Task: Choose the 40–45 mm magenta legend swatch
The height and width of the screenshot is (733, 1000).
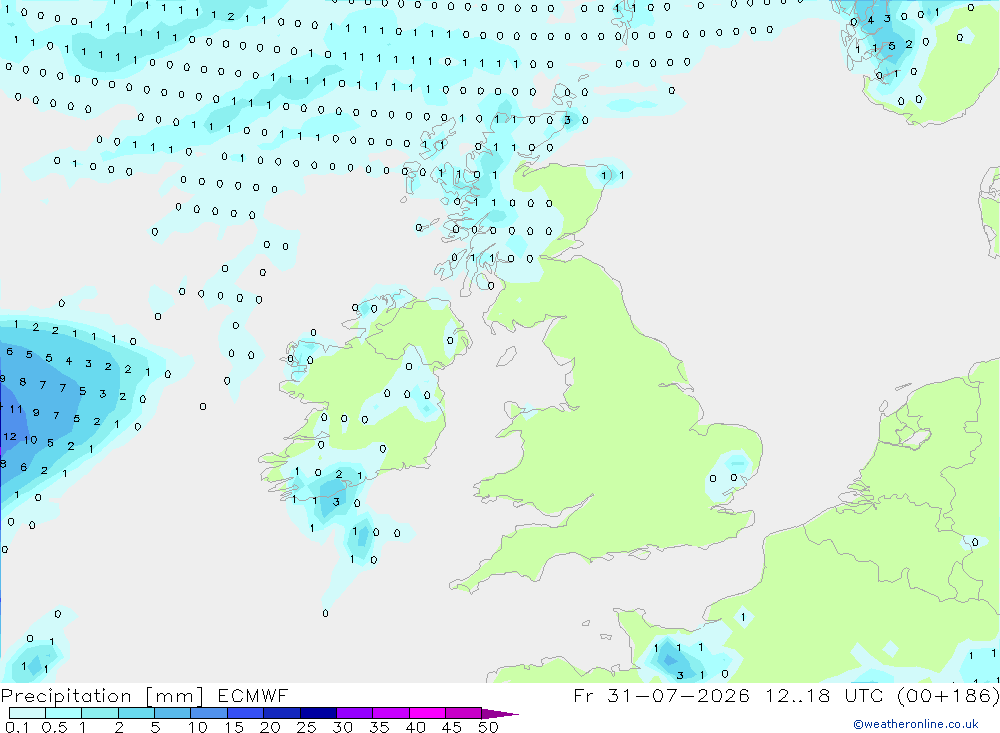Action: point(427,713)
